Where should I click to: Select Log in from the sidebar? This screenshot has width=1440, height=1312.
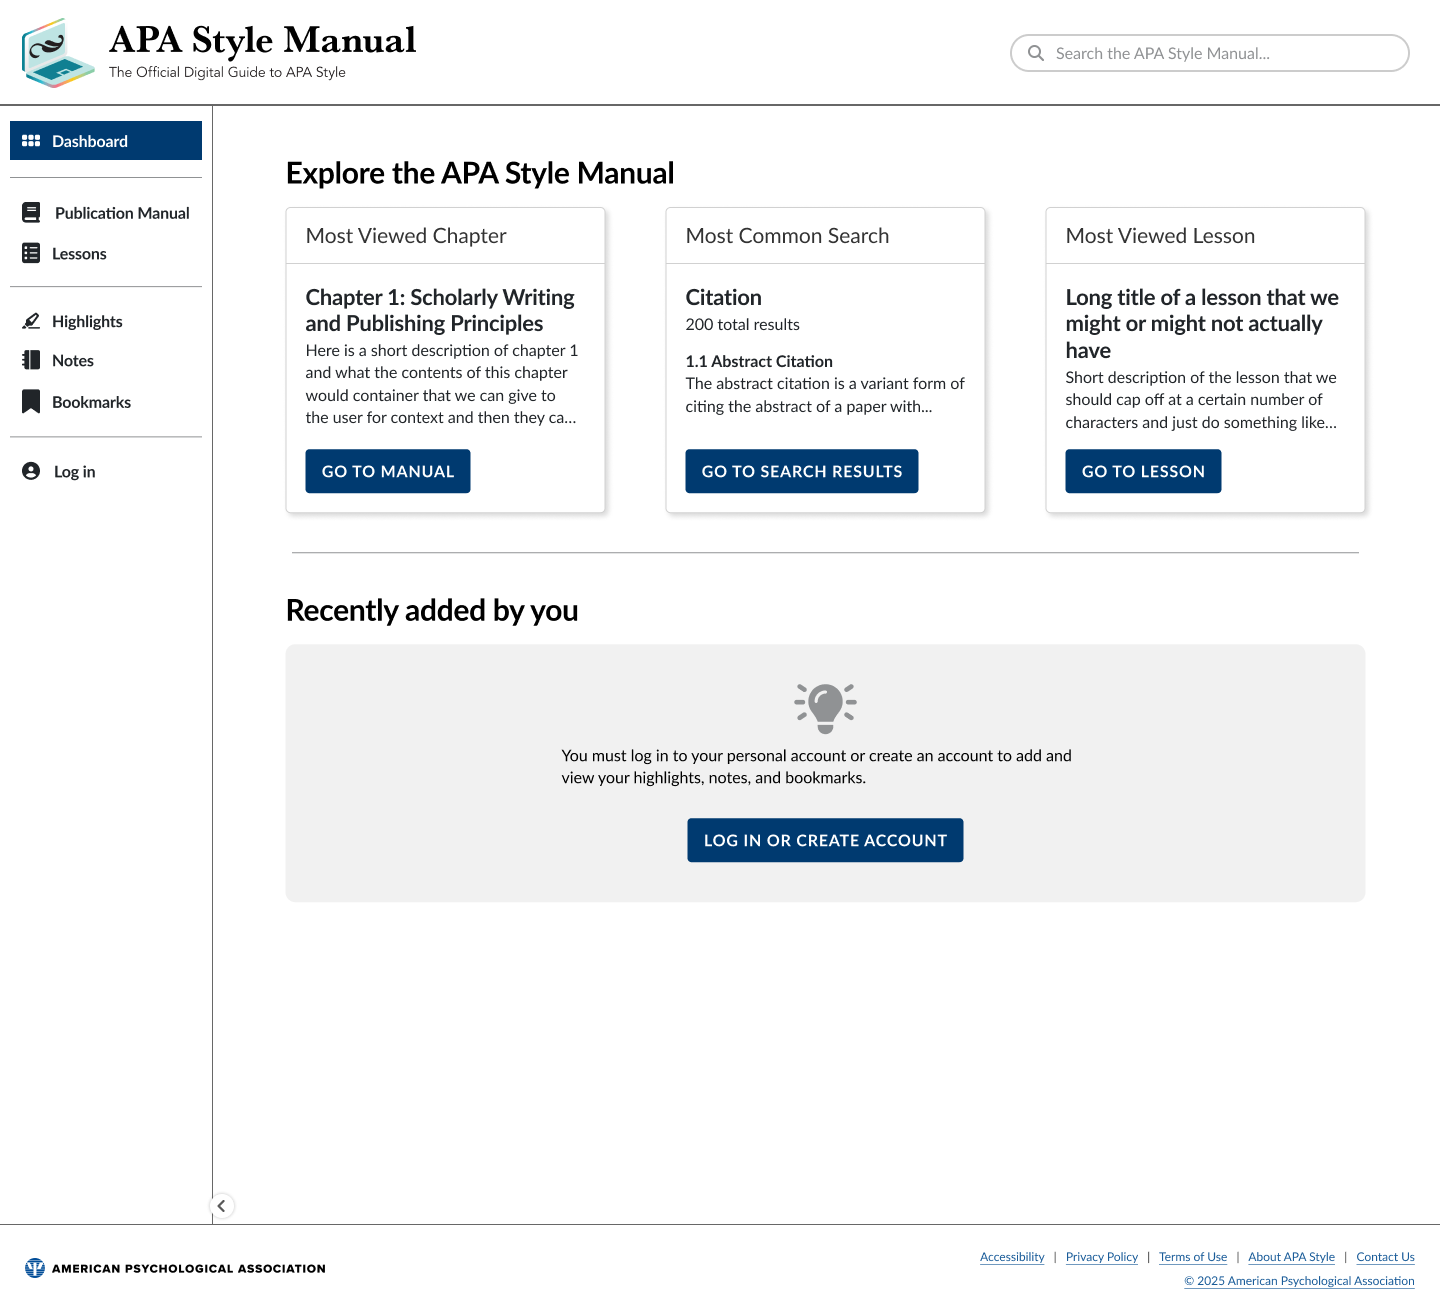[x=106, y=472]
